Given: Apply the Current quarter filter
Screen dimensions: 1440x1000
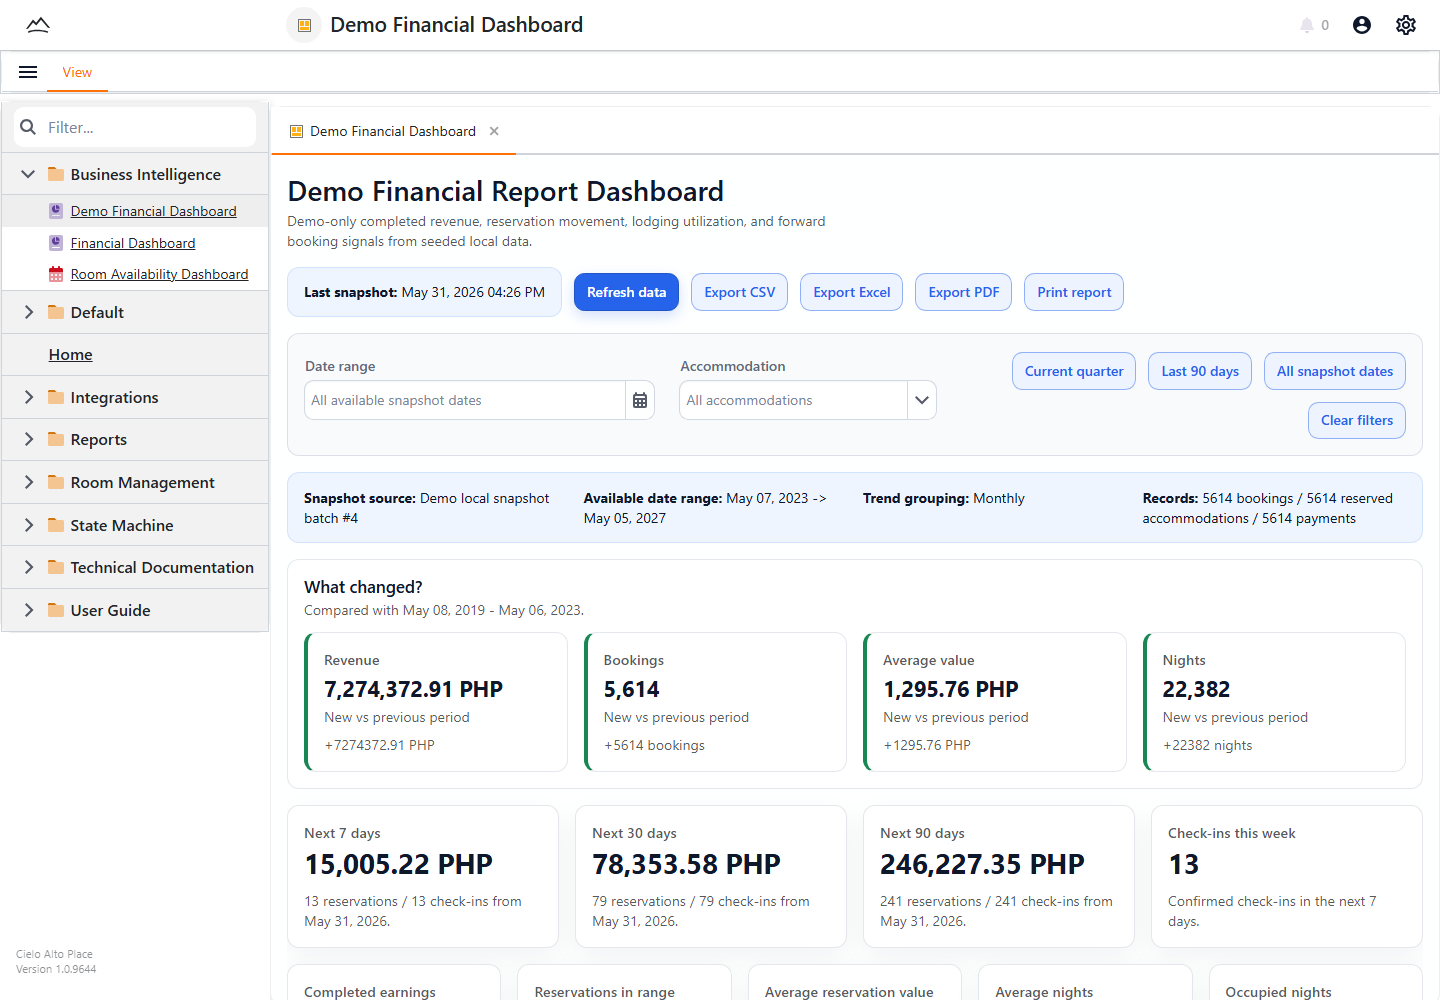Looking at the screenshot, I should (x=1074, y=371).
